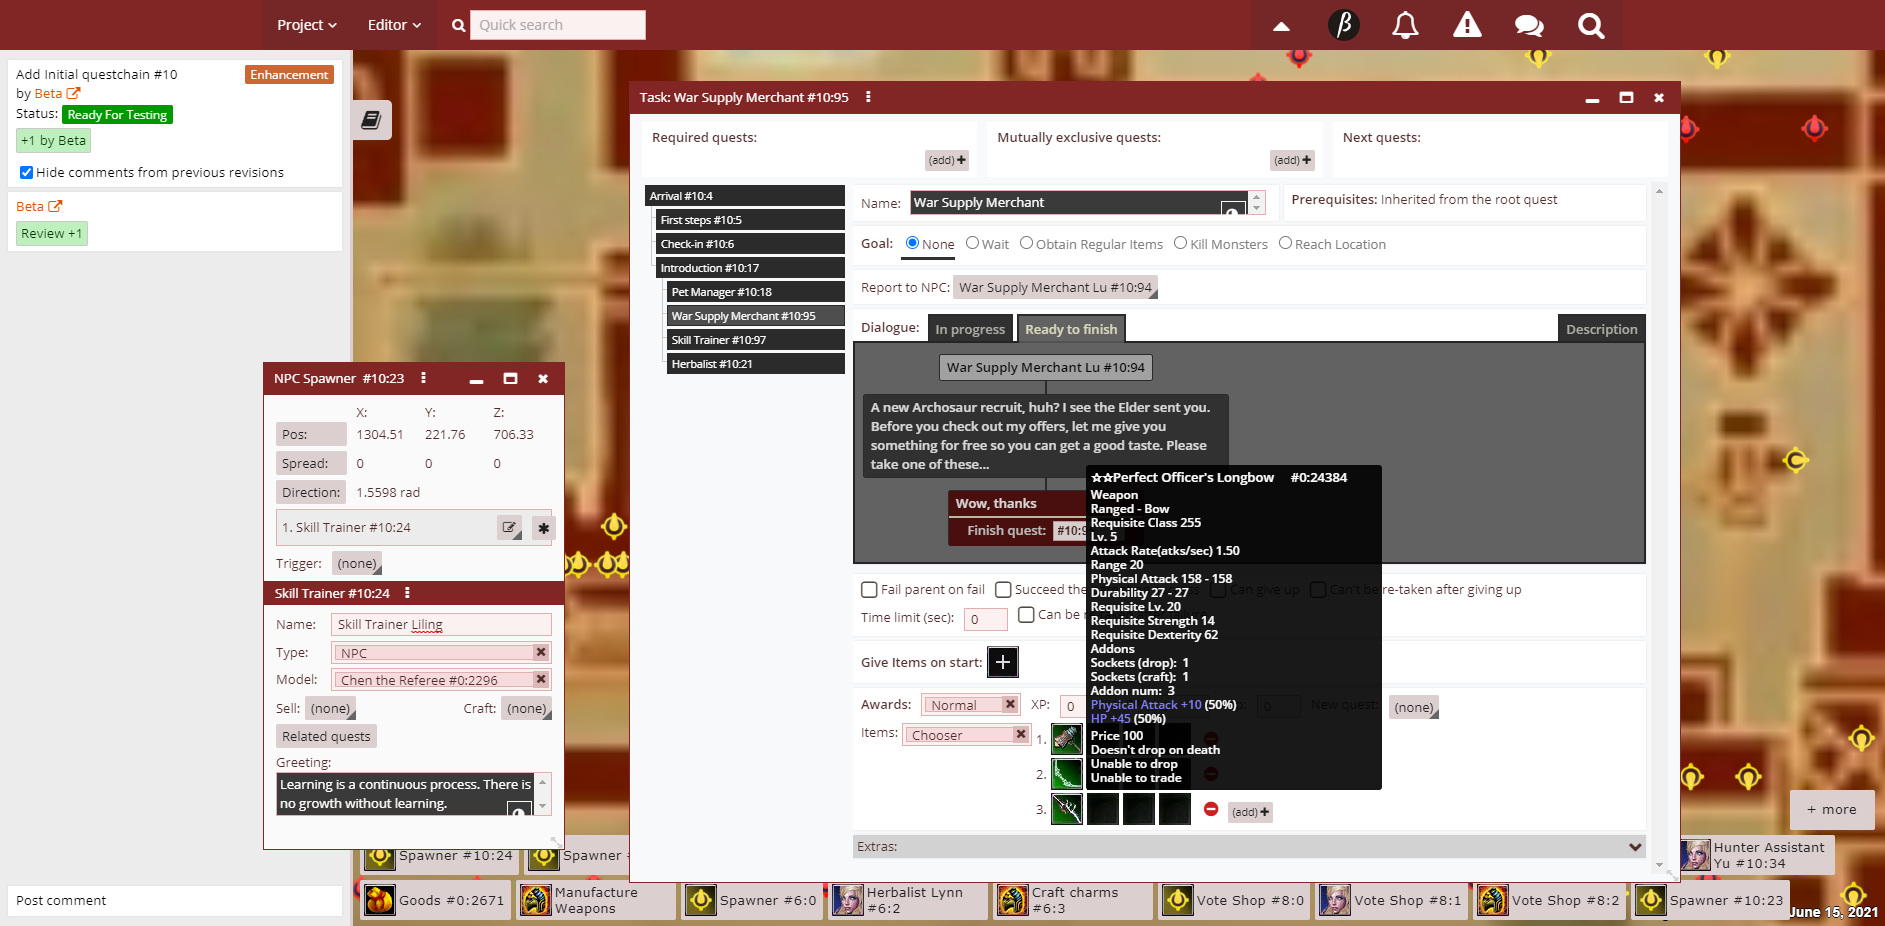
Task: Click the beta symbol icon in header
Action: [1344, 25]
